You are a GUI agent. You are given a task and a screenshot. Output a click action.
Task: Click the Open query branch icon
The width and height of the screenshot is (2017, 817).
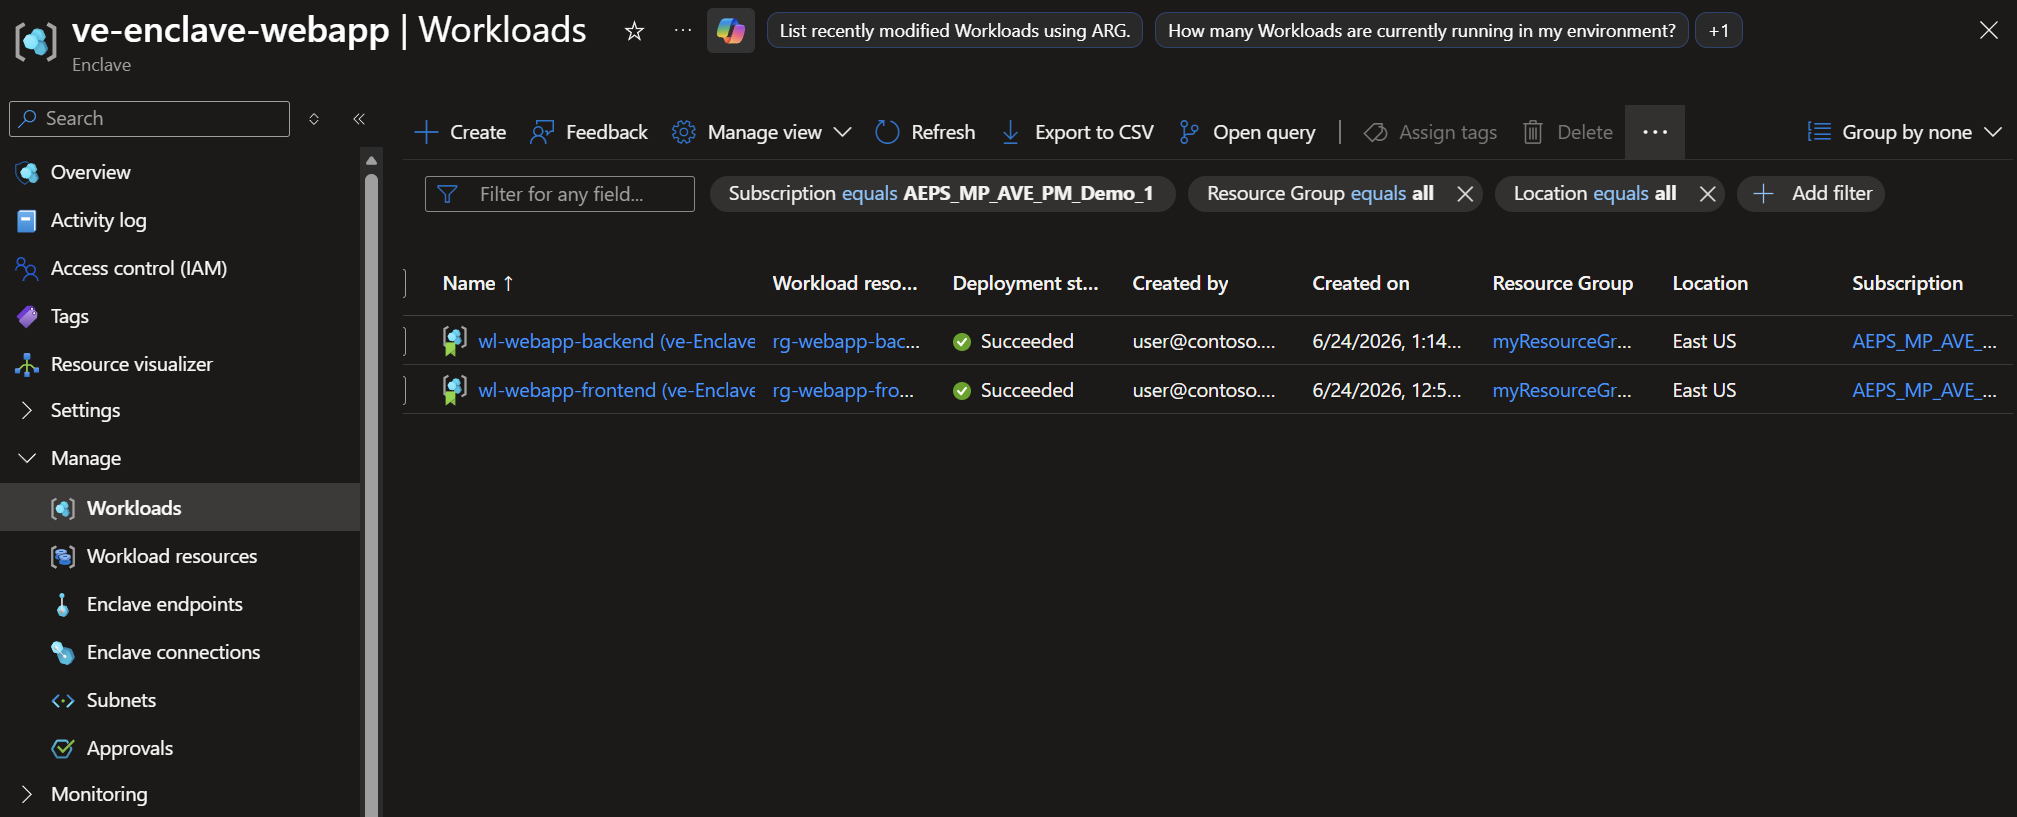[x=1189, y=132]
